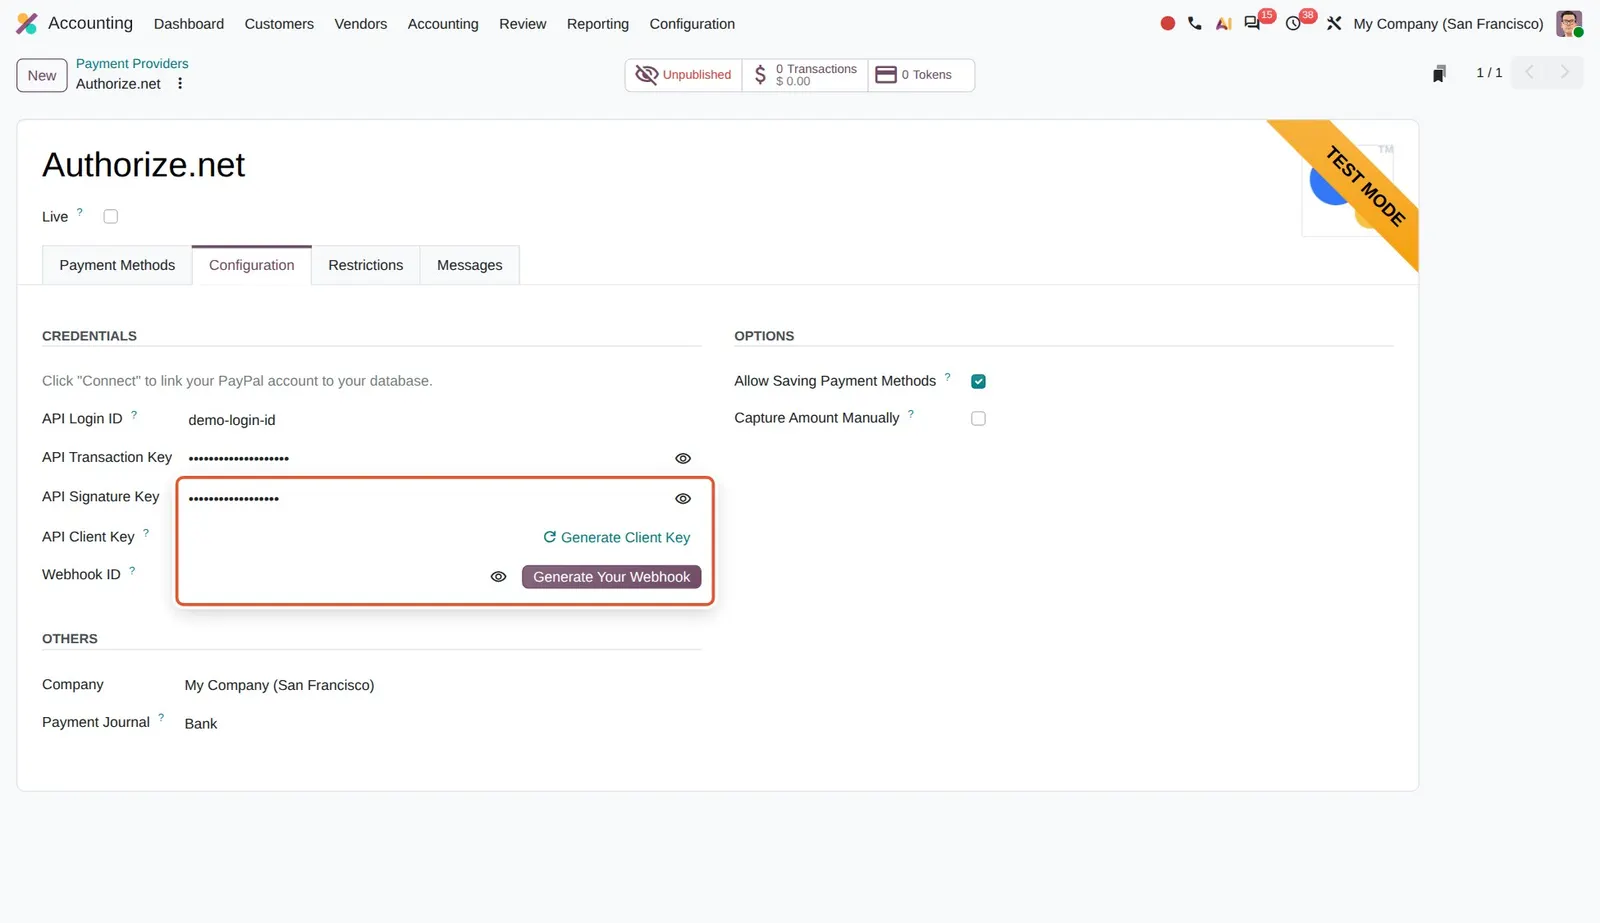Click Generate Your Webhook button
This screenshot has width=1600, height=923.
point(611,577)
